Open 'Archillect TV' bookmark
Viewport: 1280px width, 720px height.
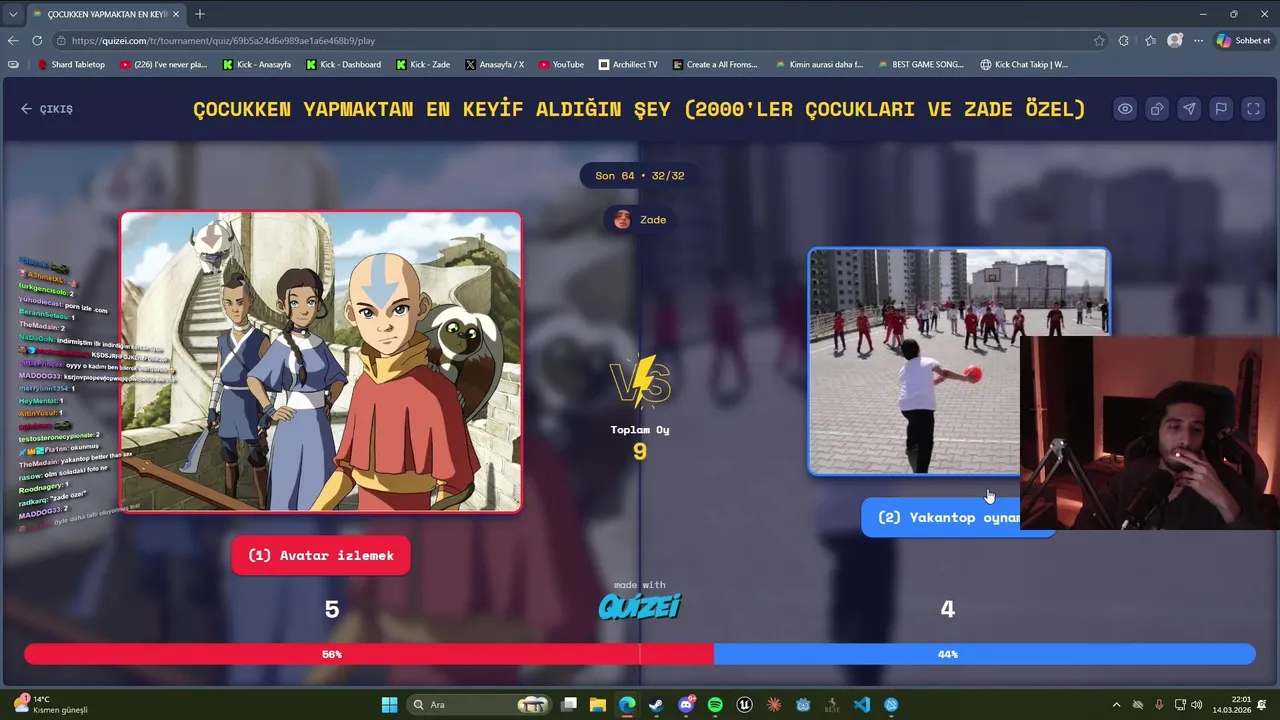click(x=628, y=64)
